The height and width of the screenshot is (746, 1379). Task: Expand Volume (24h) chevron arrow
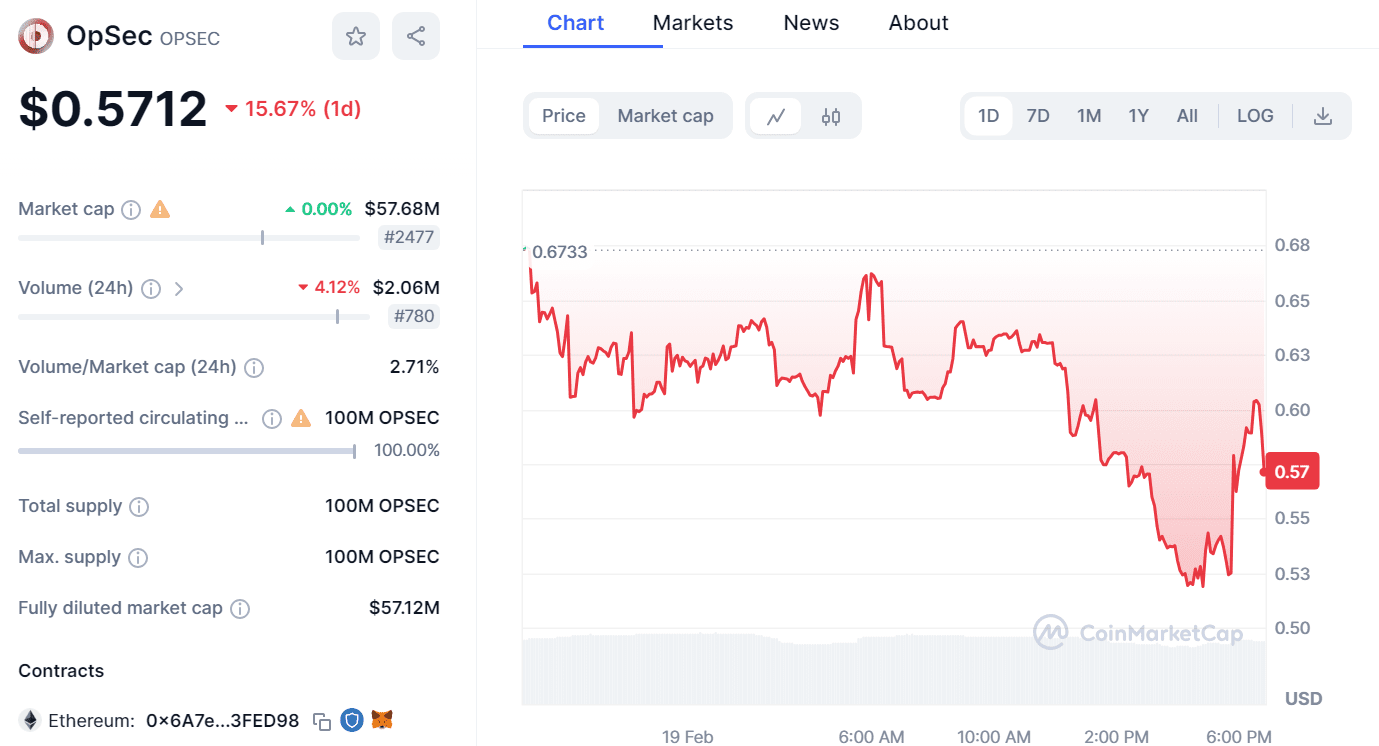(x=179, y=289)
